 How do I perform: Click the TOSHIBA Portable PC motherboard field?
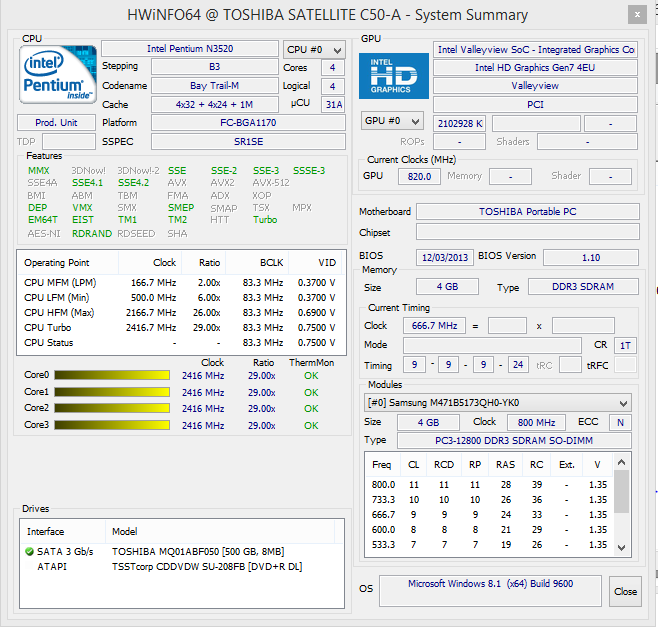[x=528, y=211]
